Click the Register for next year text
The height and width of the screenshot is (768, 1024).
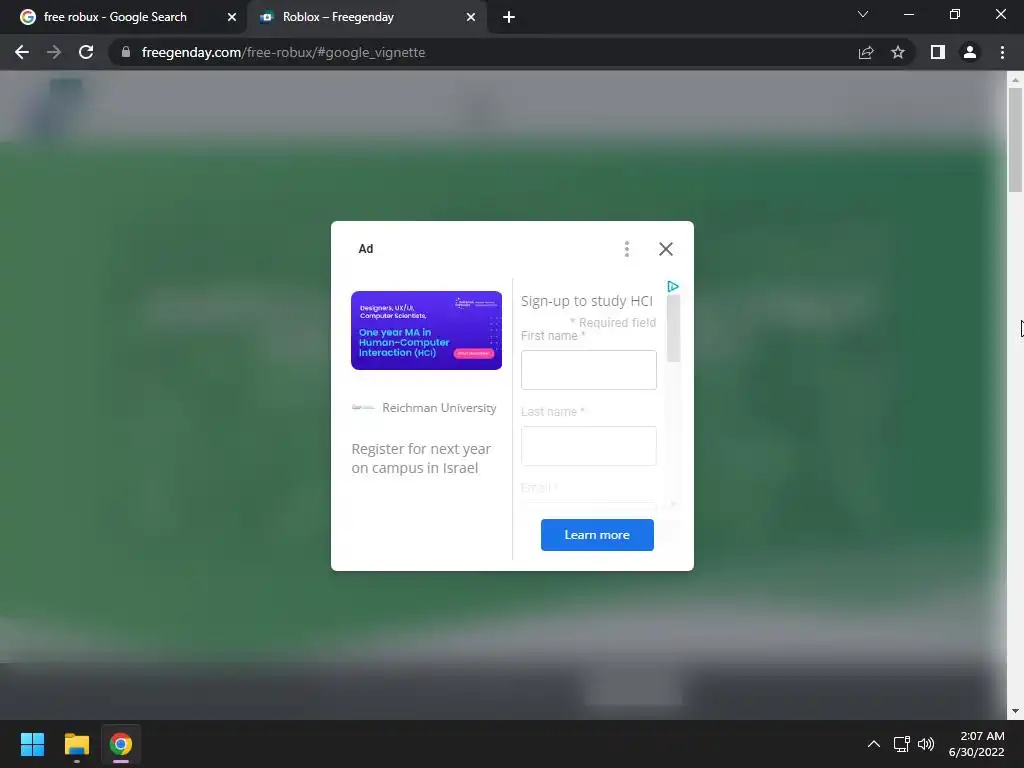(421, 458)
